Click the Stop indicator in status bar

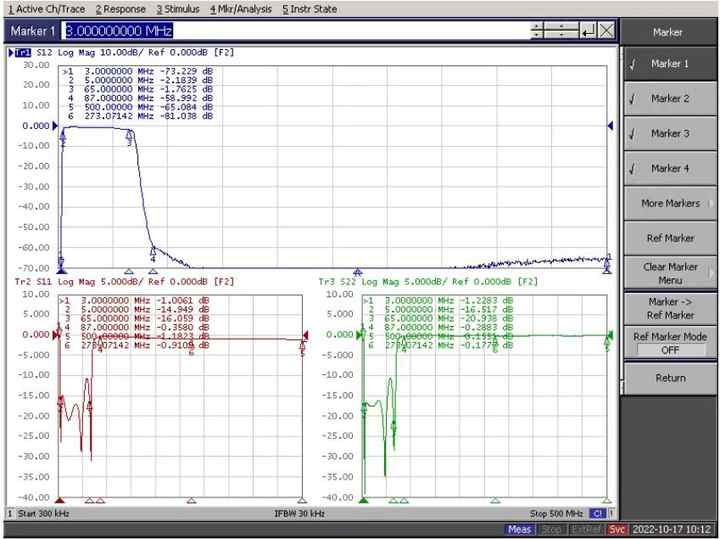tap(551, 529)
